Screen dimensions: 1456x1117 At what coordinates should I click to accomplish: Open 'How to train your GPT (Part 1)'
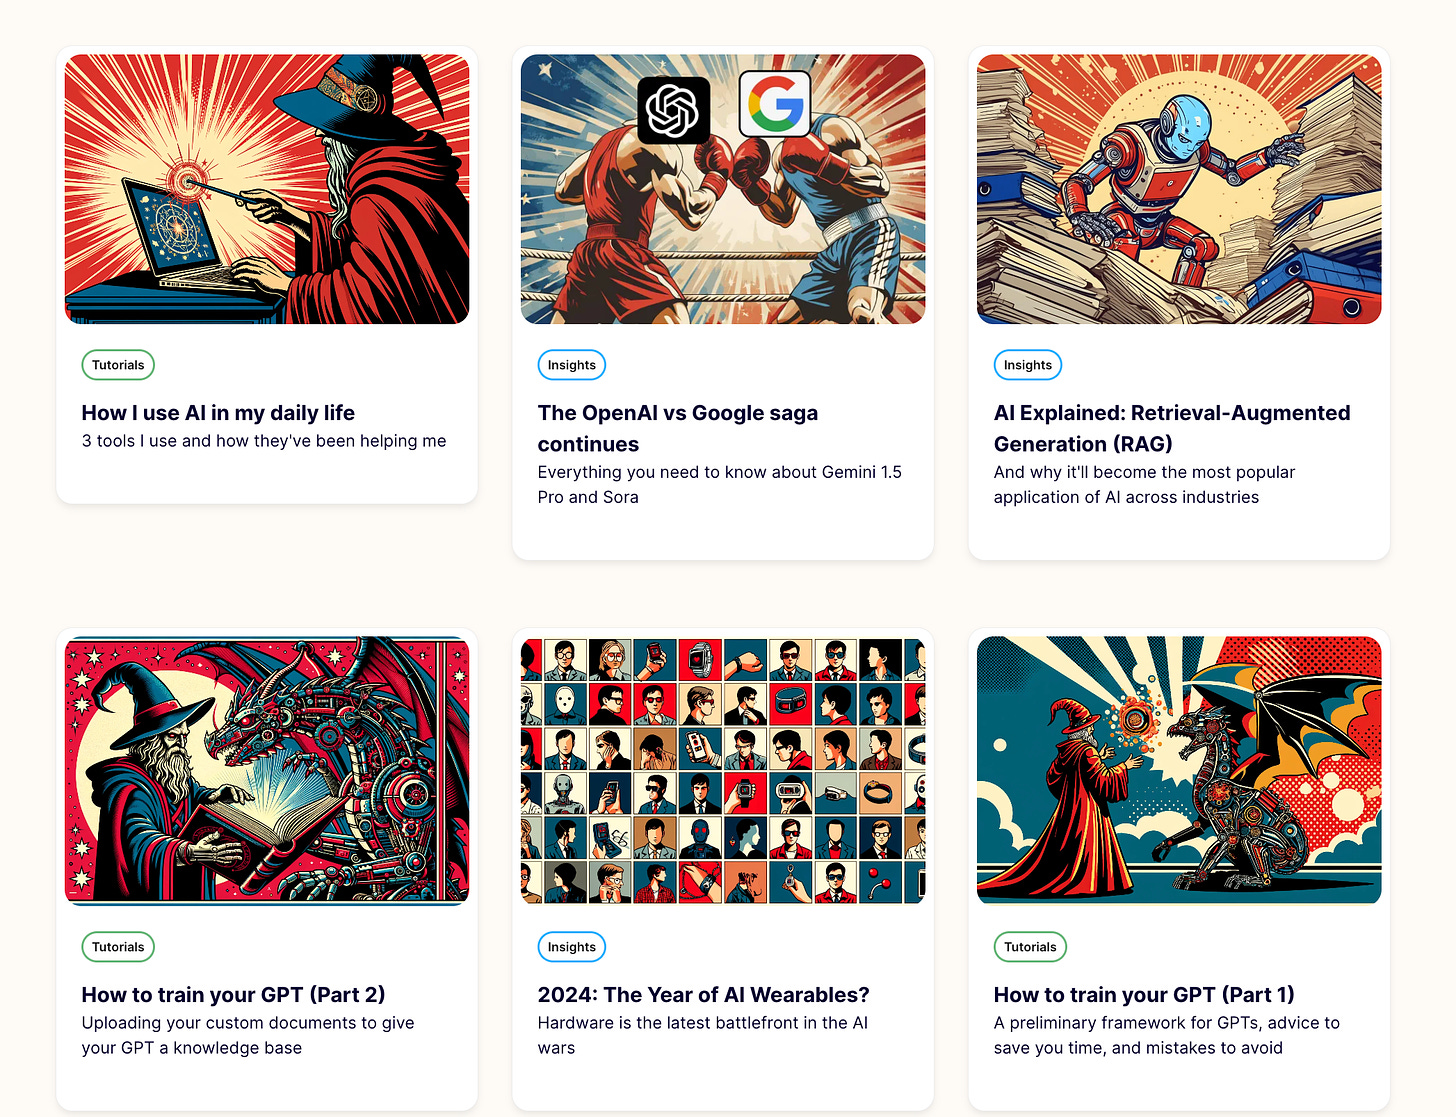pos(1144,995)
